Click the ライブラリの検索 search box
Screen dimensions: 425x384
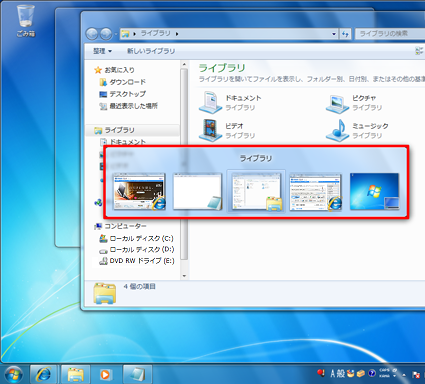click(x=389, y=34)
